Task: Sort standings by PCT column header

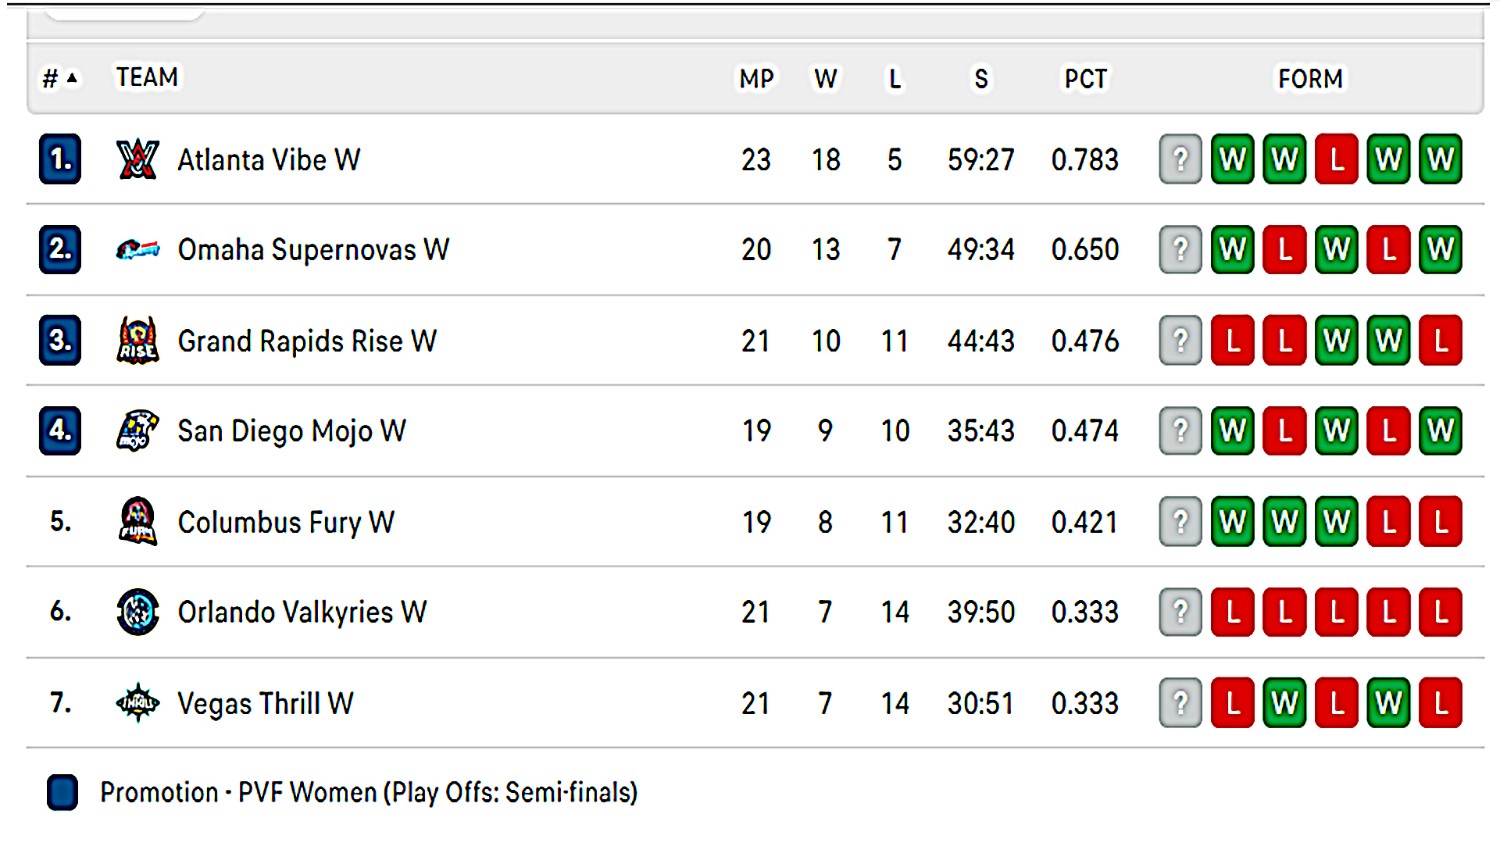Action: [1085, 79]
